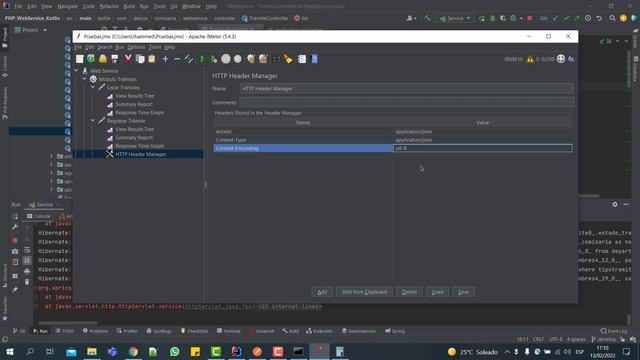Collapse the Modulo Tramites thread group arrow
Viewport: 640px width, 360px height.
pos(84,79)
